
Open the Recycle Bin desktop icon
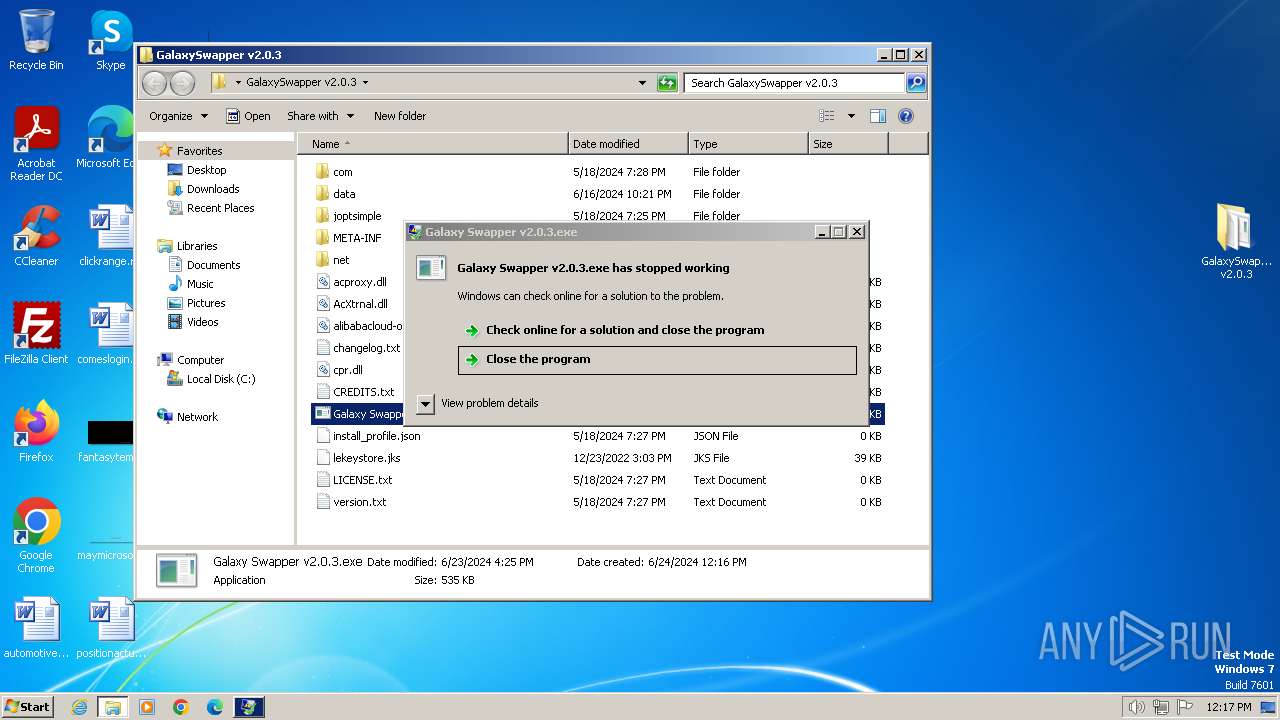point(36,40)
